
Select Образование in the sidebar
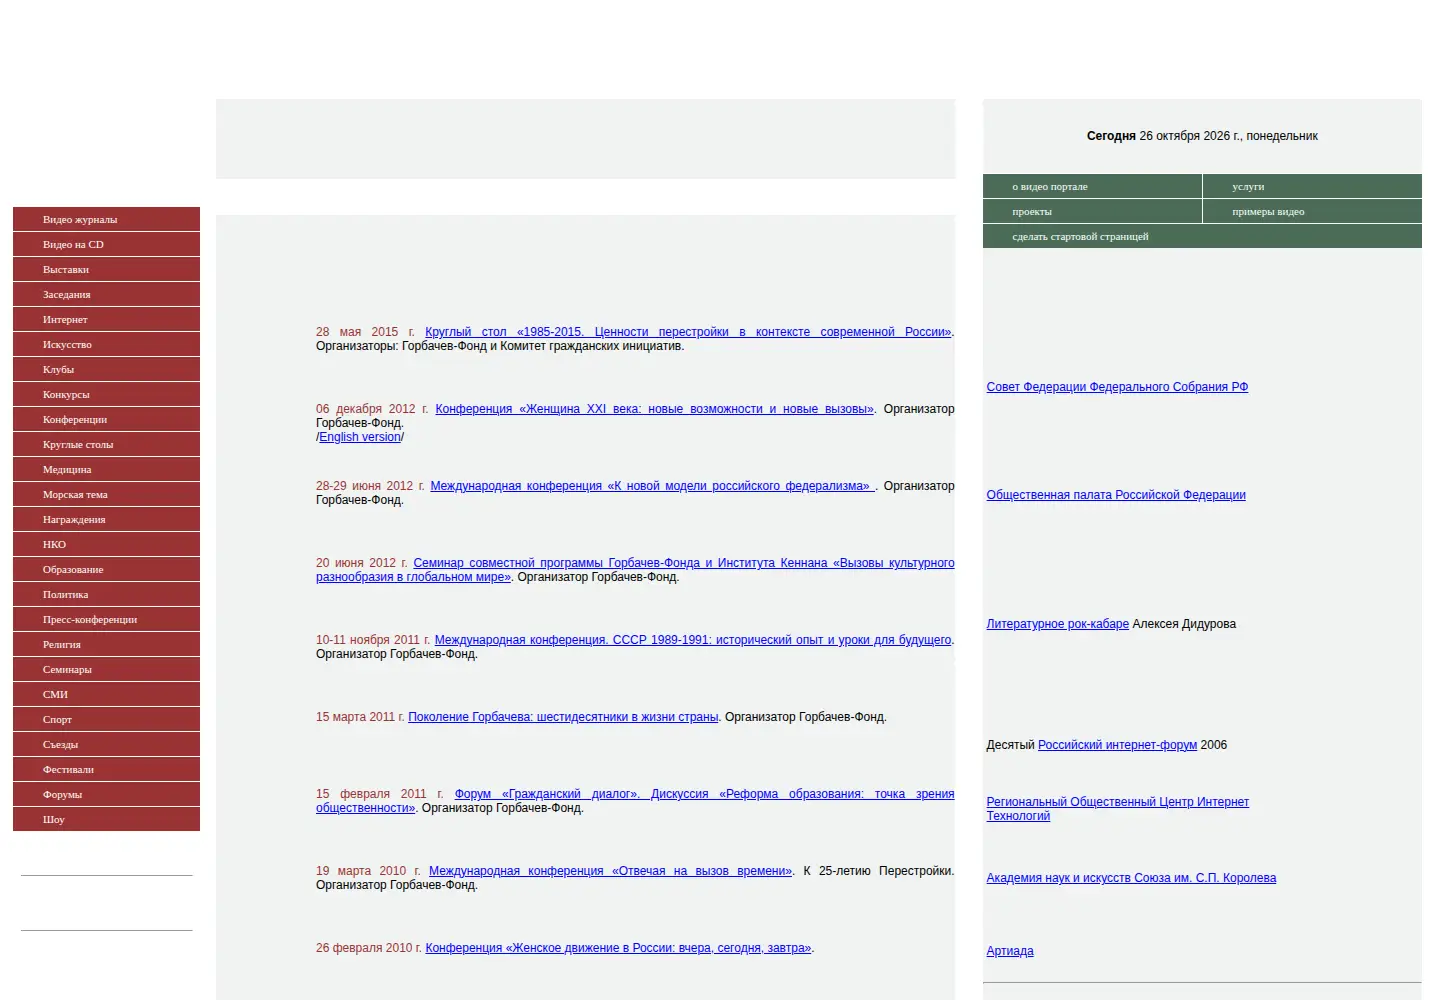106,569
